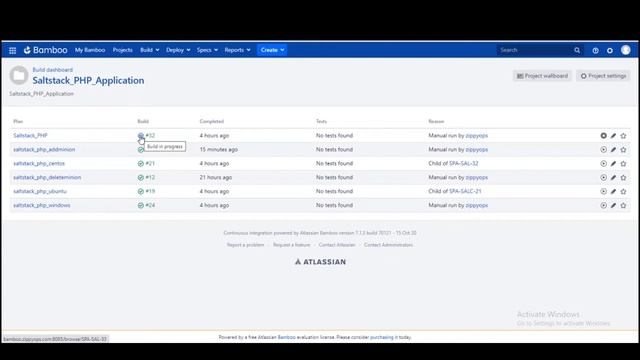
Task: Go to Build dashboard breadcrumb
Action: [x=53, y=70]
